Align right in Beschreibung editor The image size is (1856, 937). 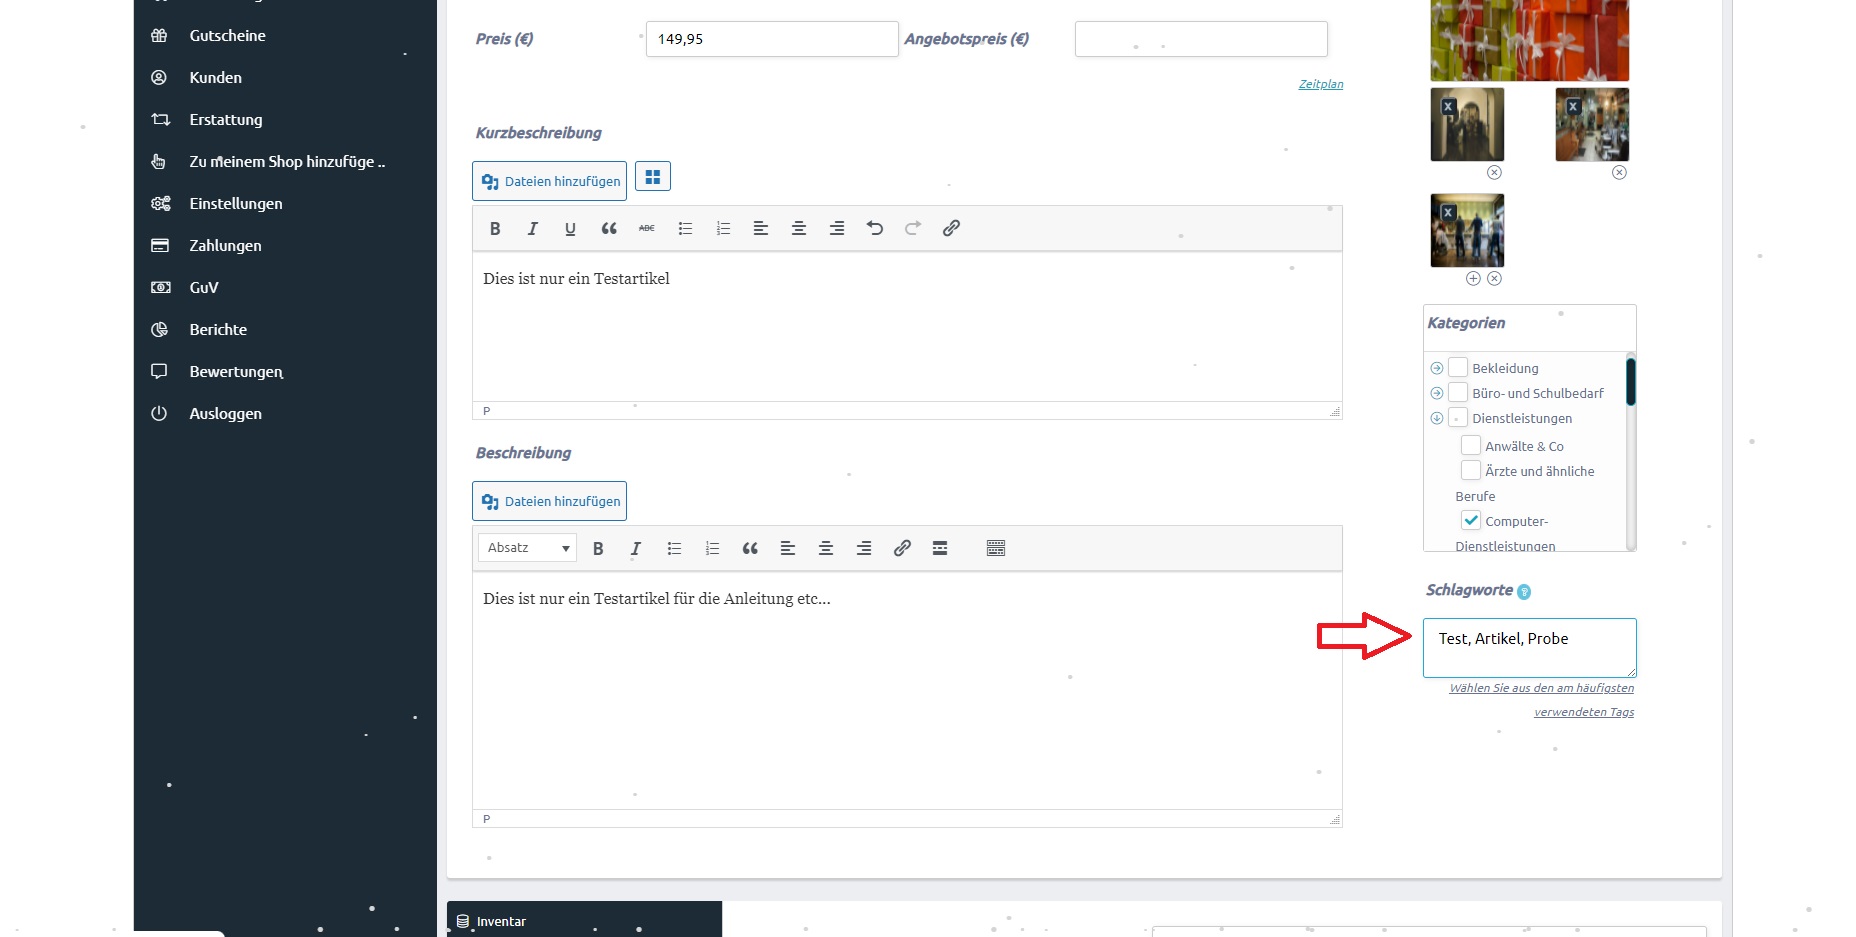click(x=864, y=548)
